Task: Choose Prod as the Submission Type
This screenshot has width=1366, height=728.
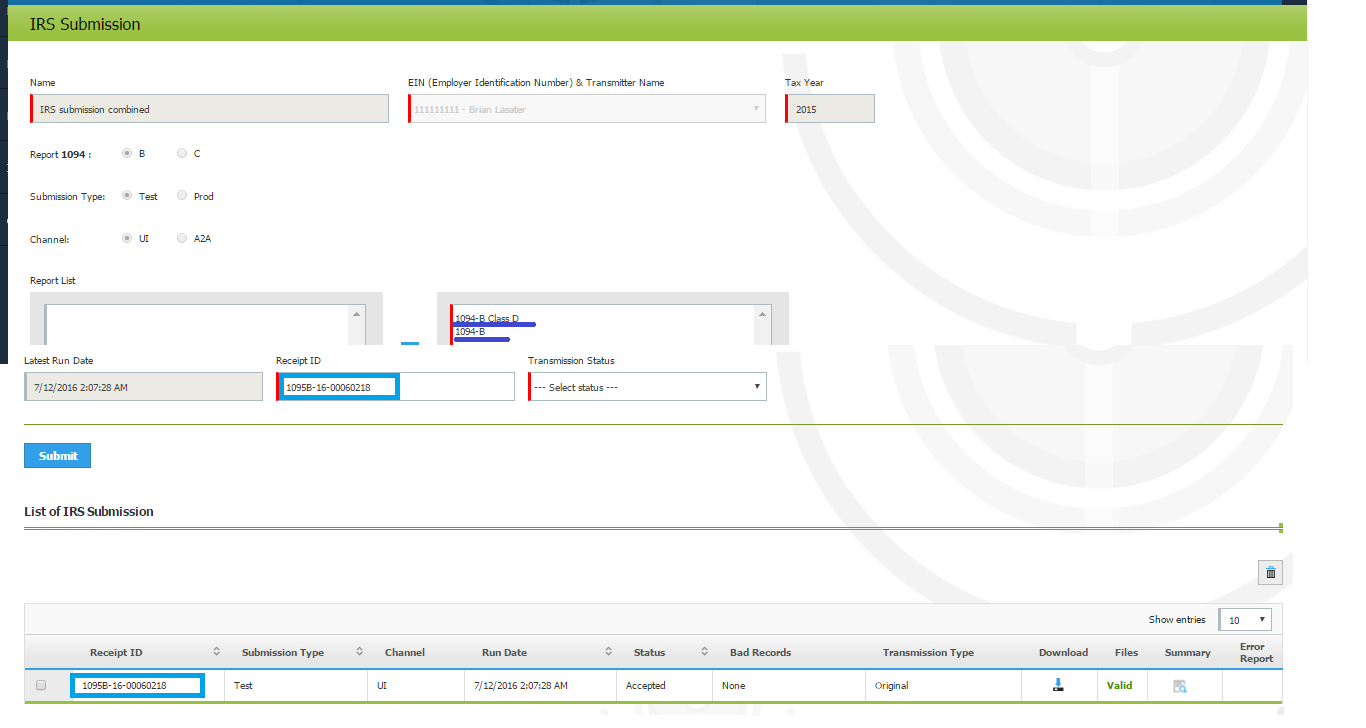Action: 181,196
